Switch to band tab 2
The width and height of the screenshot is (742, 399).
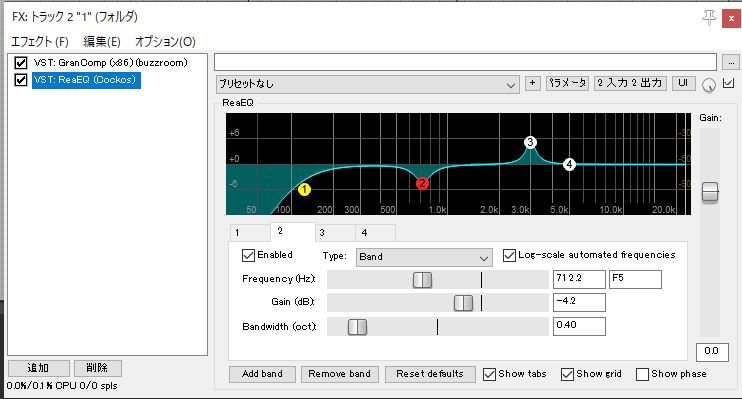(292, 231)
